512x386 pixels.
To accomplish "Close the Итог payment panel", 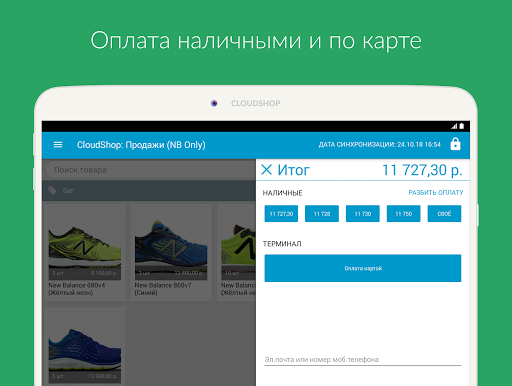I will tap(267, 170).
